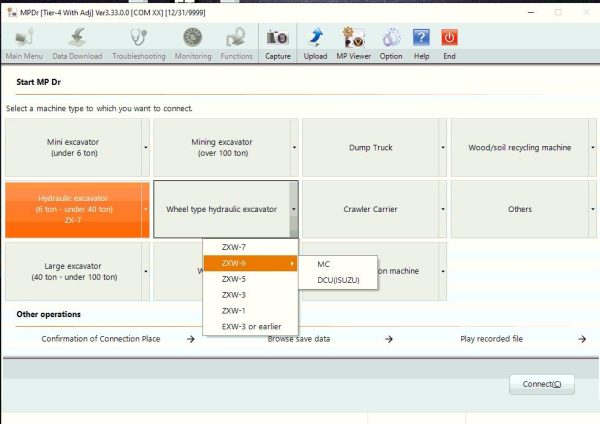Select Mini excavator (under 6 ton)
The image size is (600, 424).
(x=73, y=148)
